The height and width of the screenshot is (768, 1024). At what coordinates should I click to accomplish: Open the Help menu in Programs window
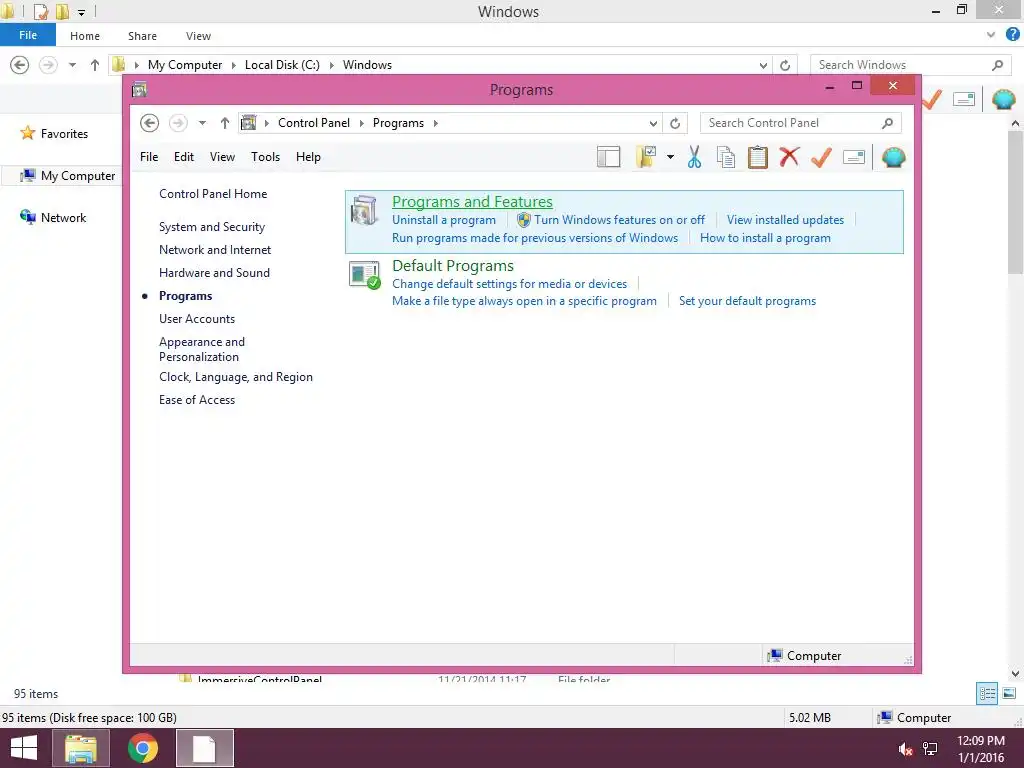coord(308,157)
